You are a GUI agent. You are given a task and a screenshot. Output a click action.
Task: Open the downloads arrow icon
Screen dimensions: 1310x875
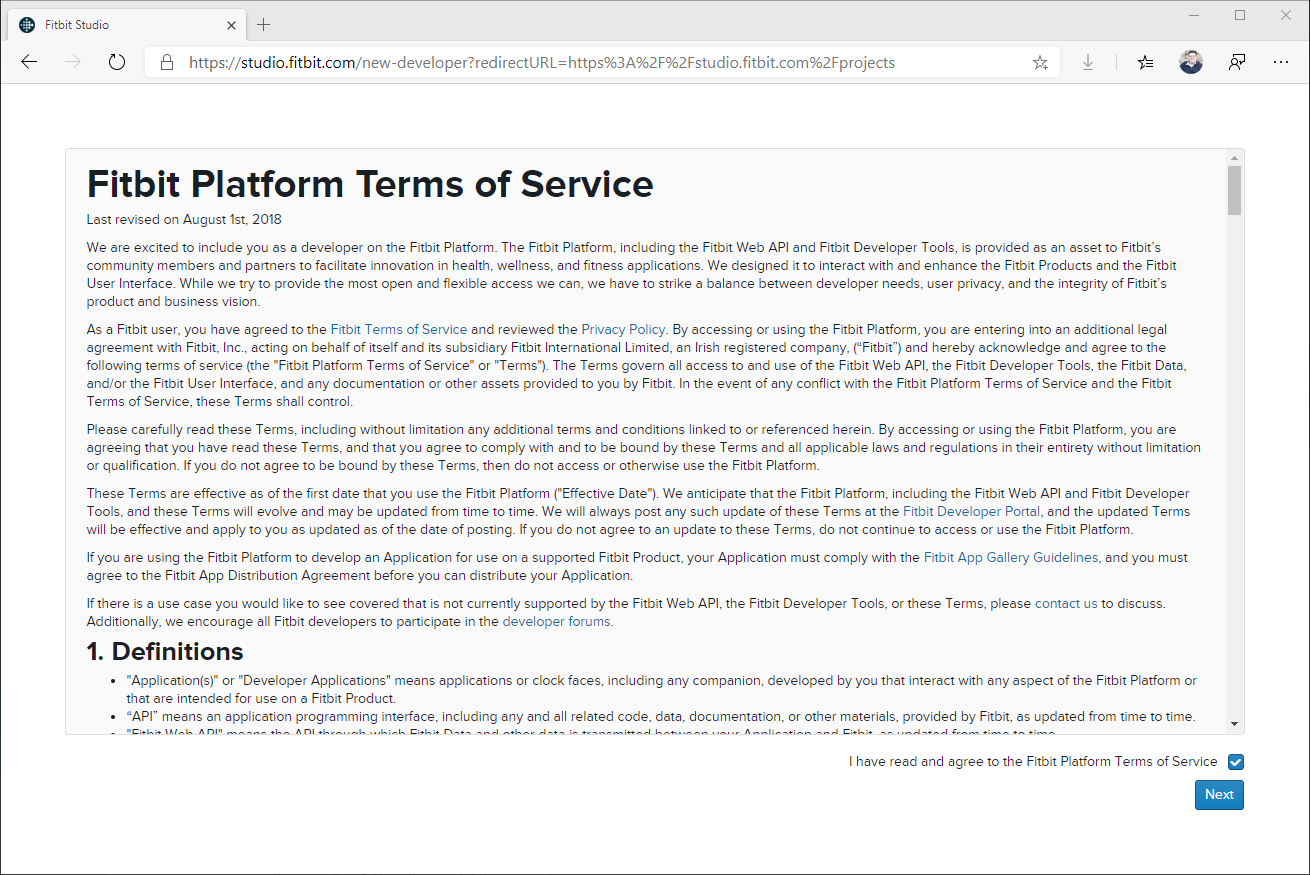click(1088, 62)
